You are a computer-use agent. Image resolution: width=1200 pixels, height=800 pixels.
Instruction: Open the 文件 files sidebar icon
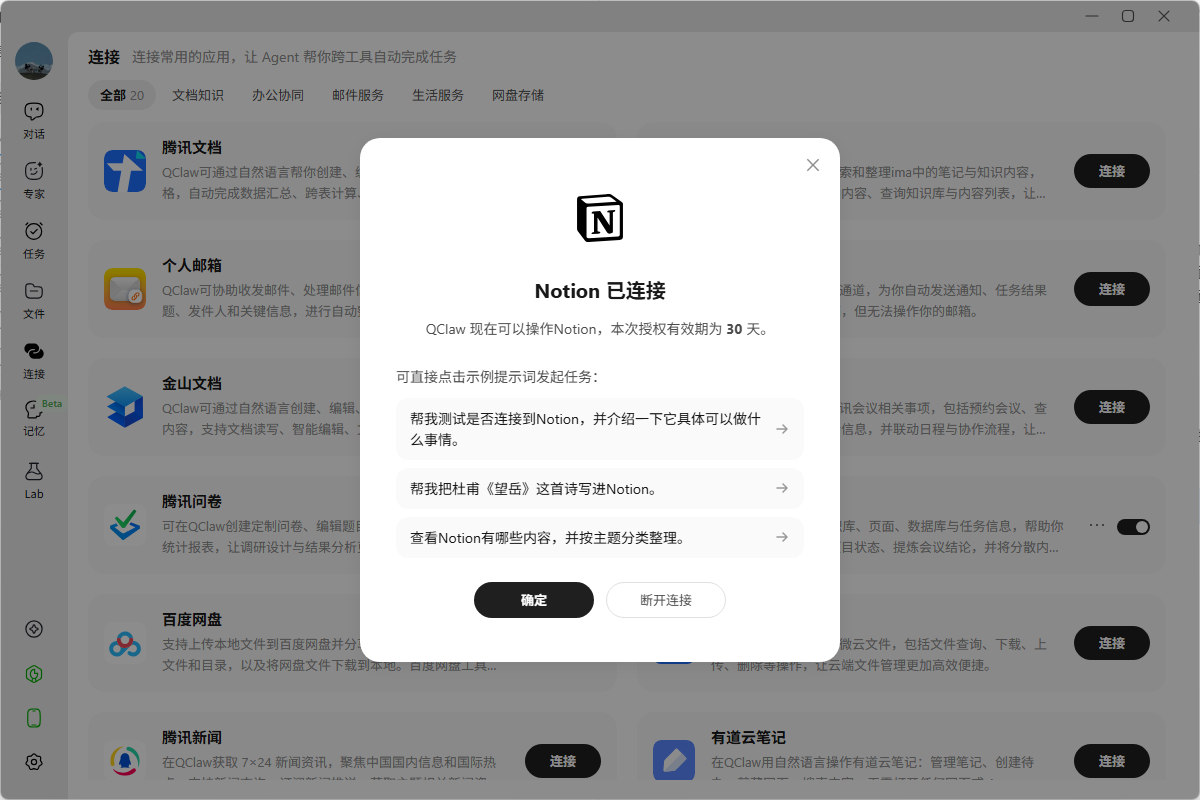34,300
